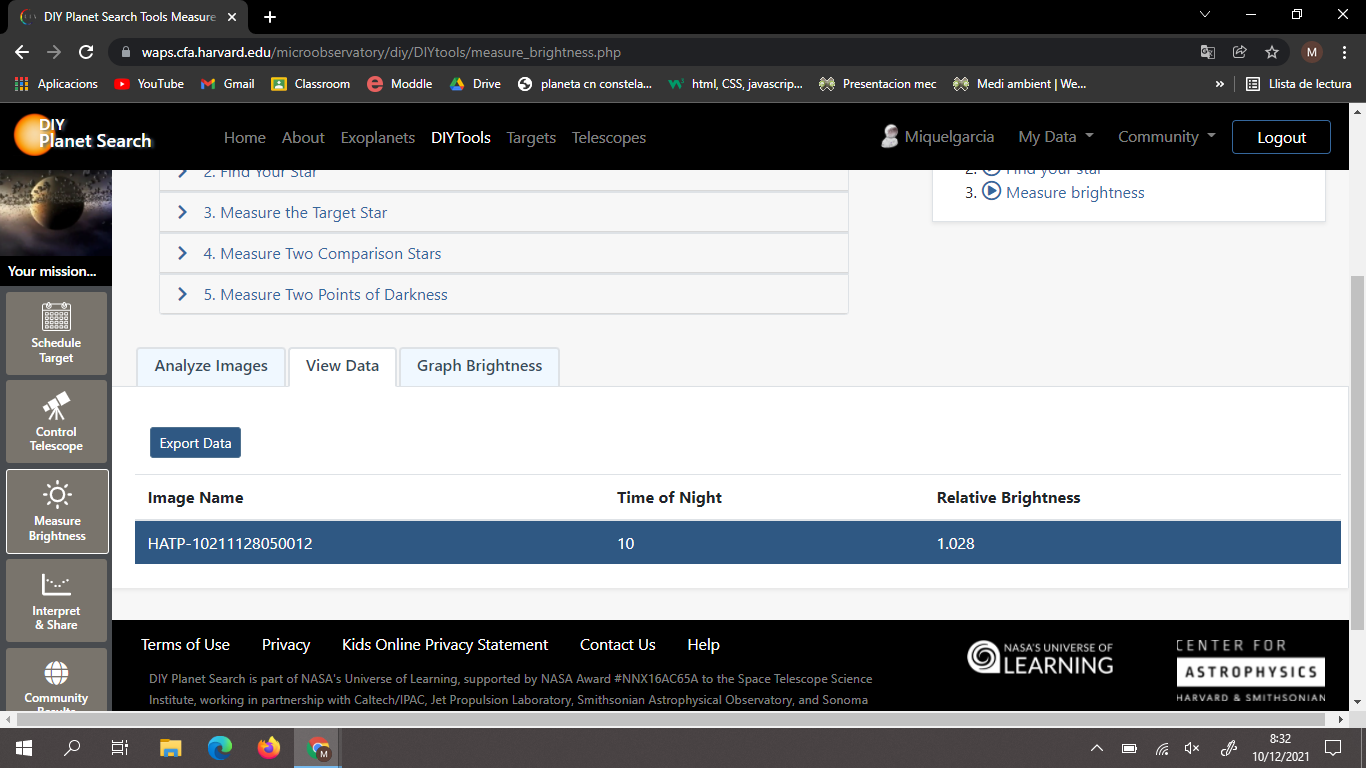Open the My Data dropdown menu
Screen dimensions: 1366x768
coord(1055,137)
